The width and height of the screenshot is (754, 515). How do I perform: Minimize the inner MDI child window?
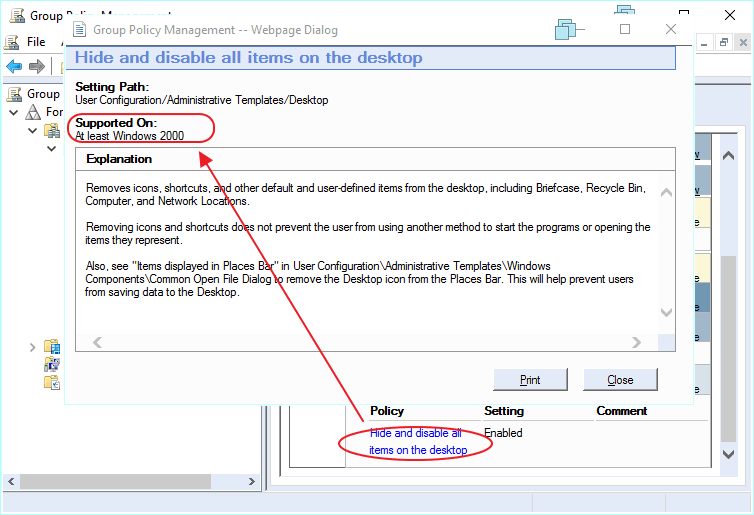pos(704,43)
